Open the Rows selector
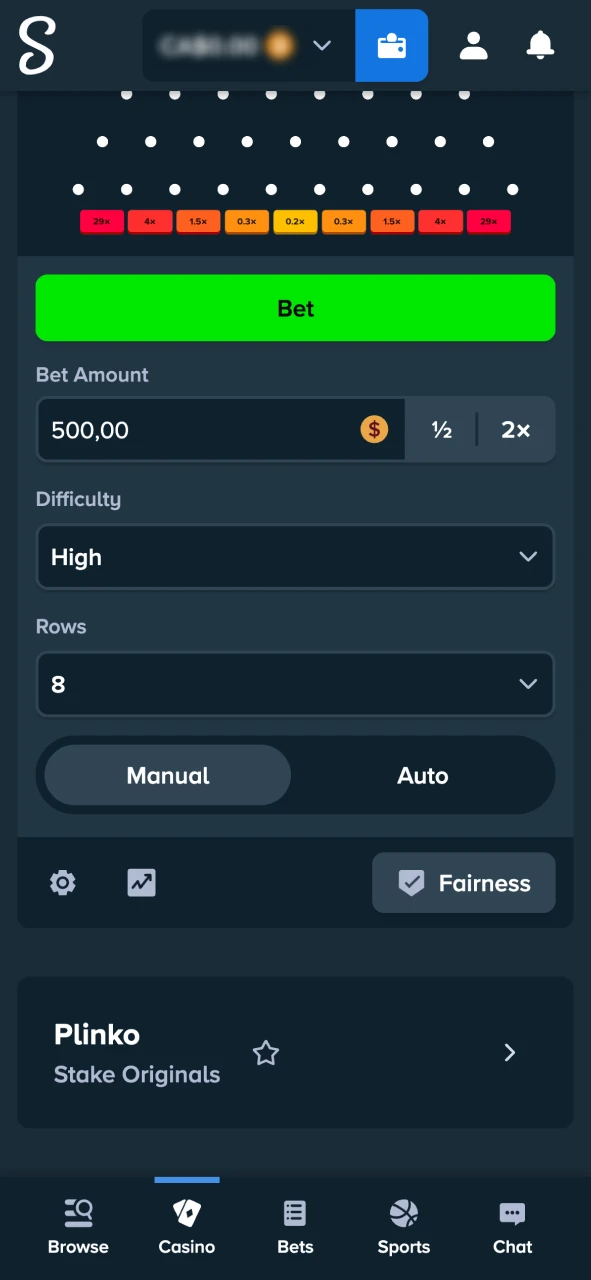 295,684
